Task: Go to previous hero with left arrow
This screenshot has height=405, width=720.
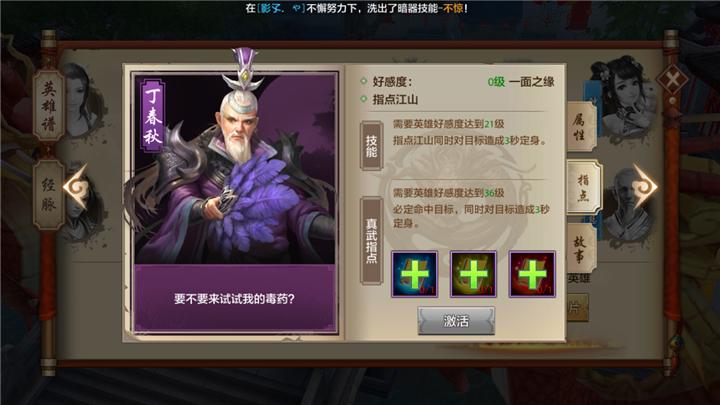Action: point(76,187)
